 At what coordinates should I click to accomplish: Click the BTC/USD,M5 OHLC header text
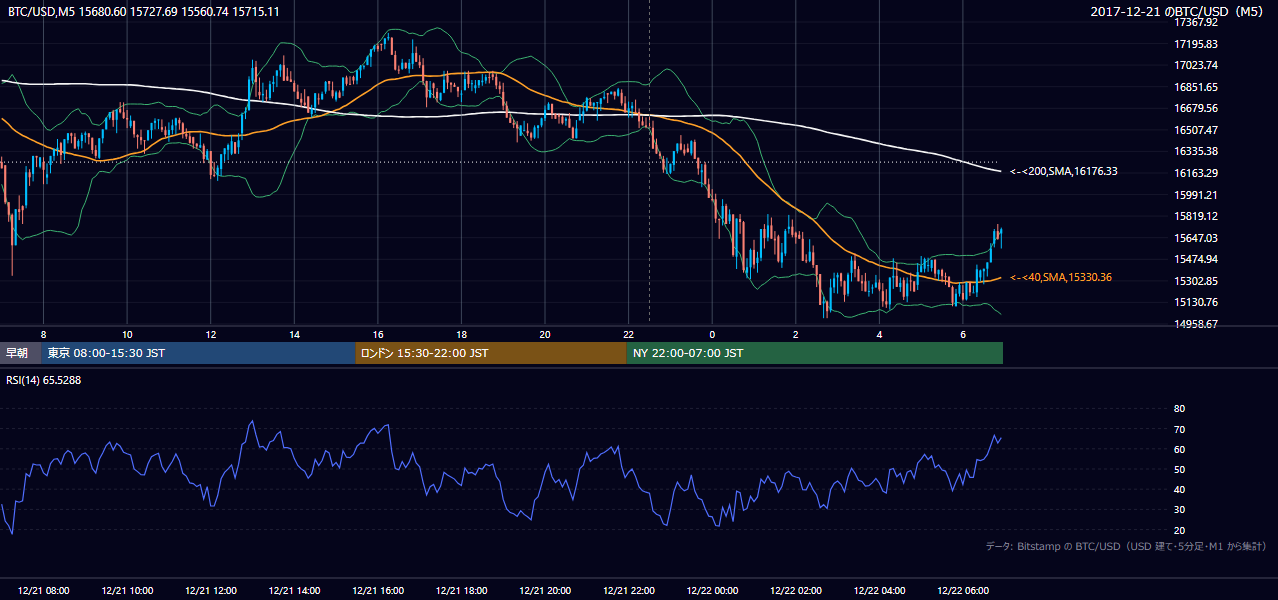[144, 11]
